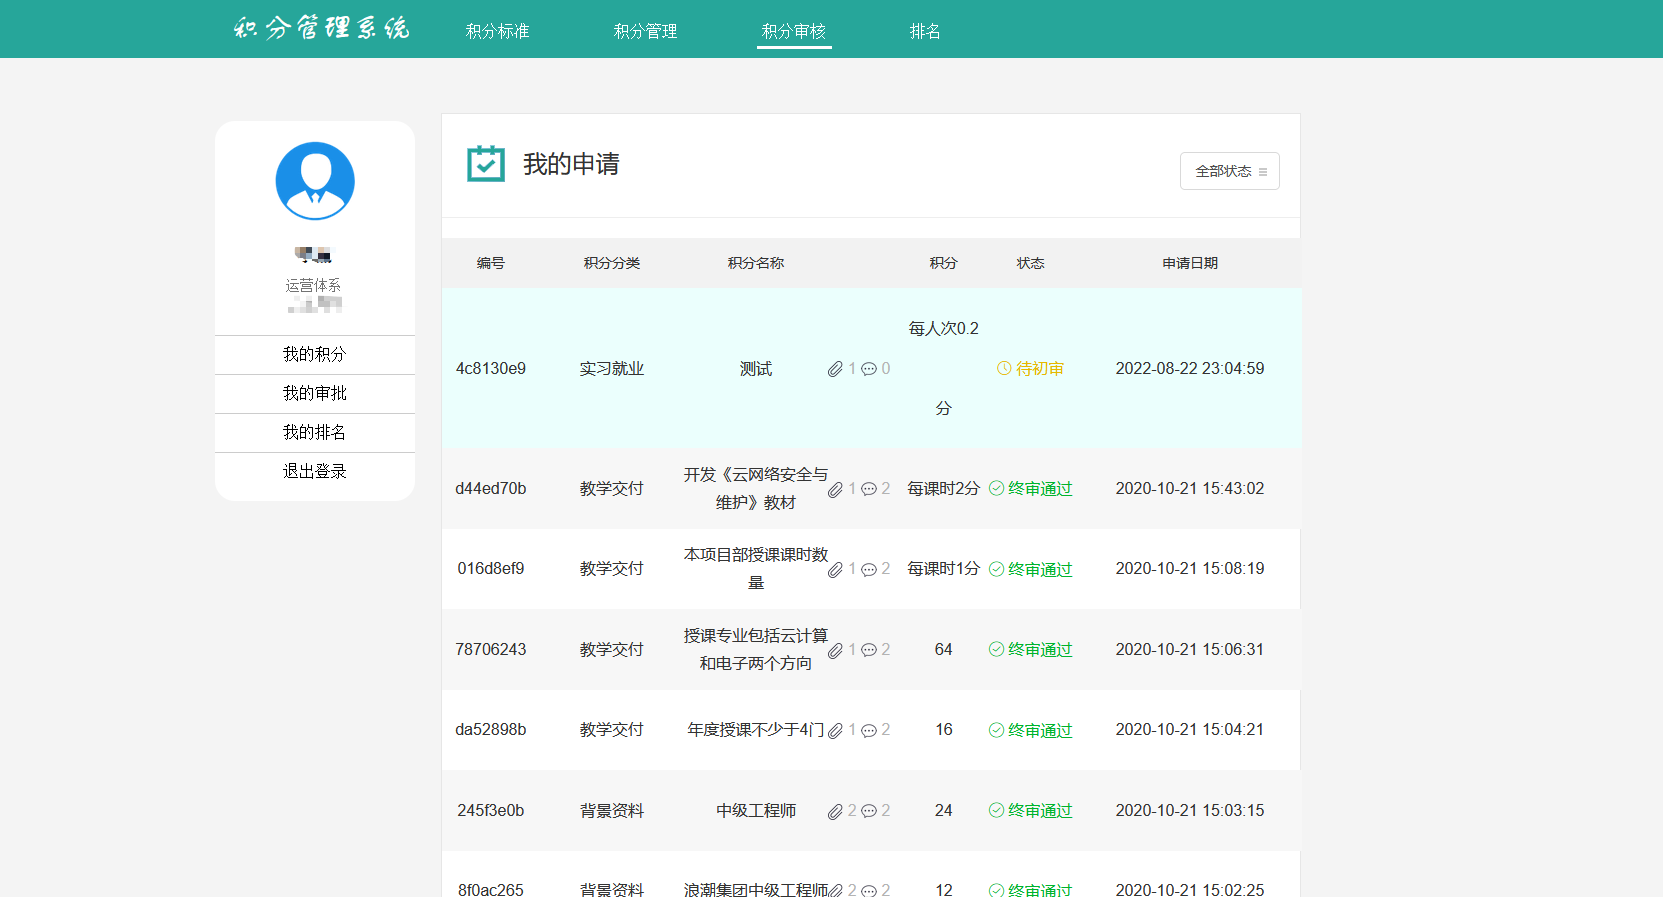
Task: Click 开发《云网络安全与维护》教材 name
Action: point(756,488)
